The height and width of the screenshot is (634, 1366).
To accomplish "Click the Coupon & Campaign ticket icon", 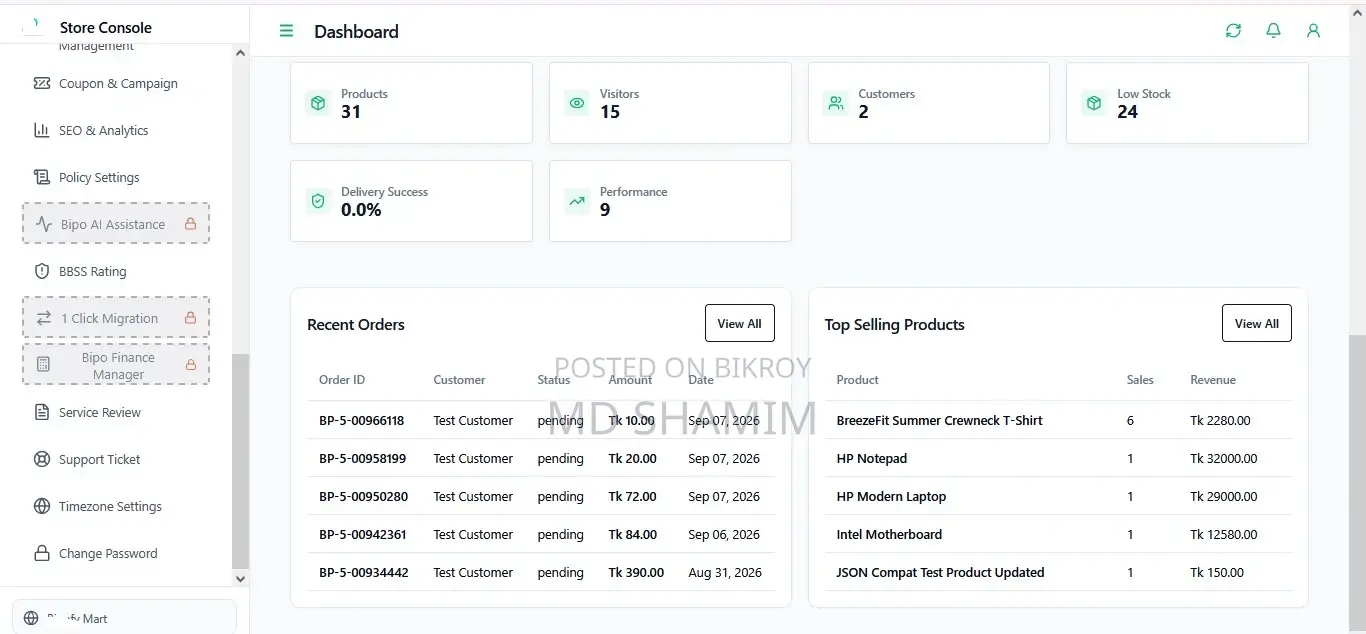I will pos(42,83).
